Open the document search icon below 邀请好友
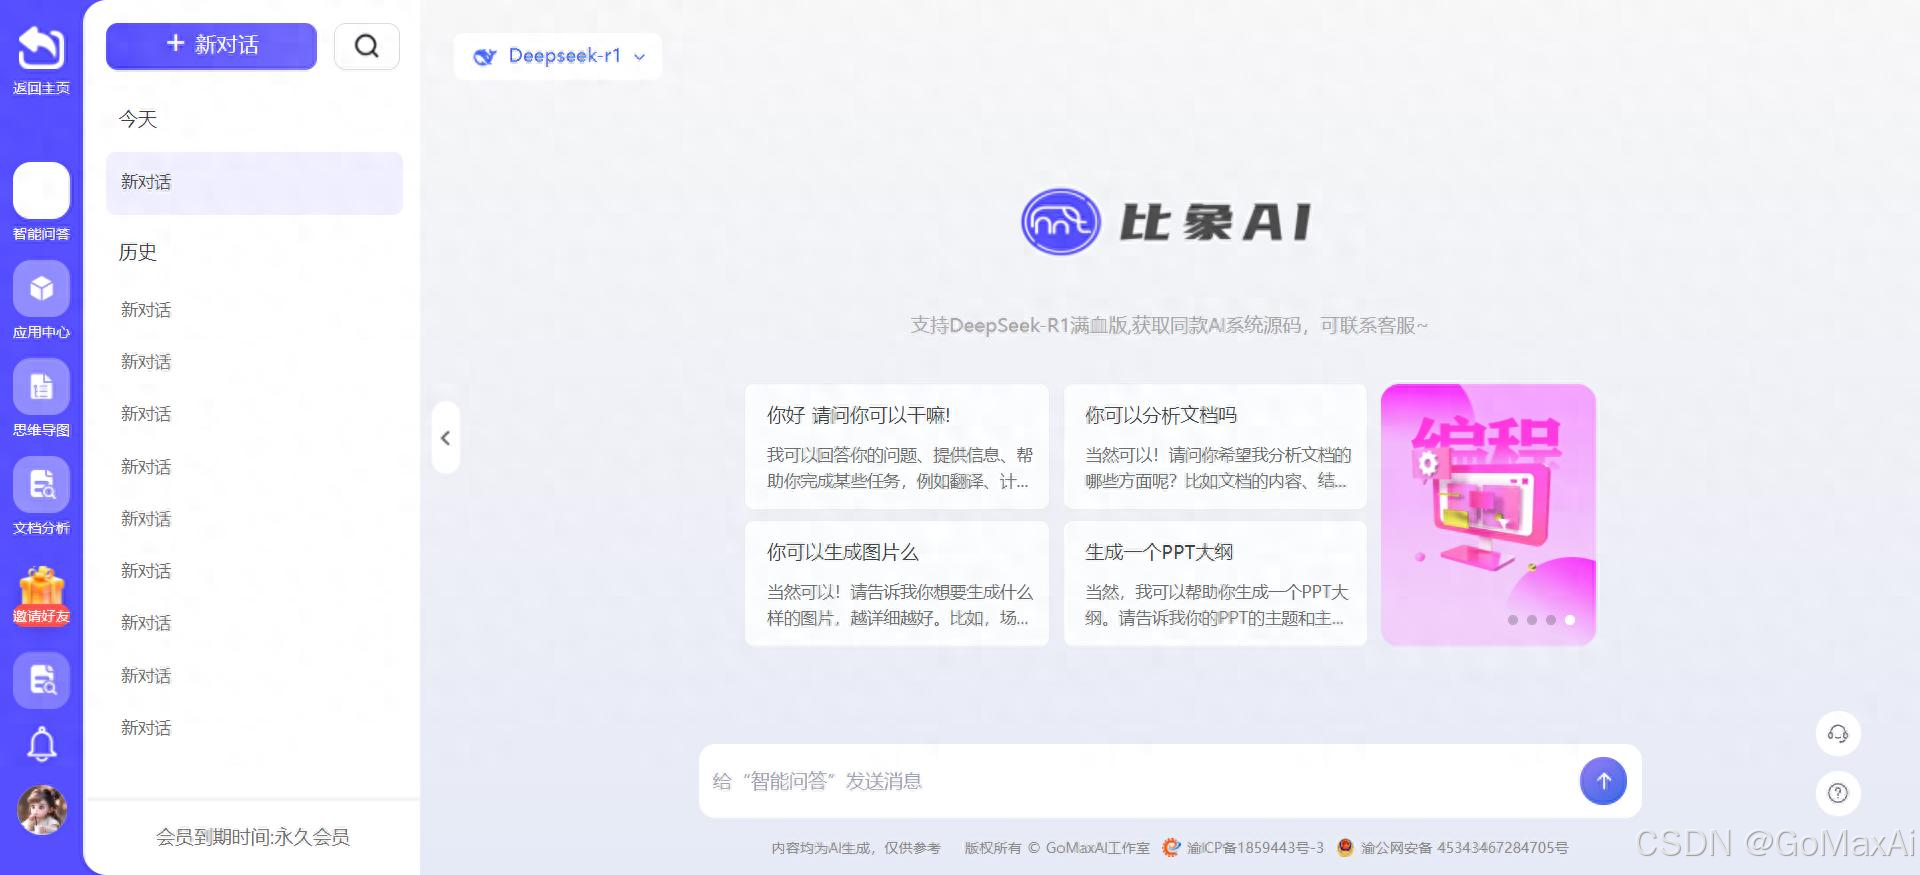The width and height of the screenshot is (1920, 875). (41, 681)
